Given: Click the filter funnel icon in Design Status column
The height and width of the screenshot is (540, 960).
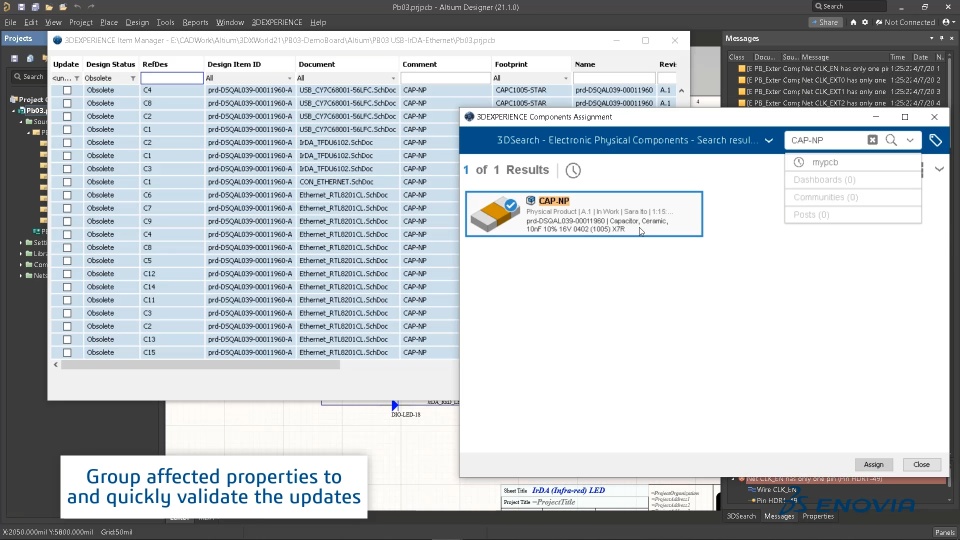Looking at the screenshot, I should click(133, 78).
